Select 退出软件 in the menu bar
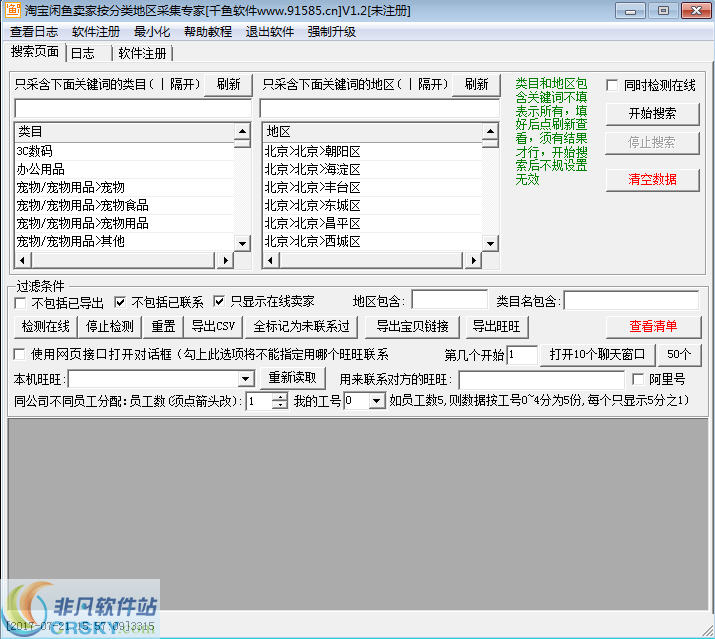Screen dimensions: 715x639 point(269,32)
